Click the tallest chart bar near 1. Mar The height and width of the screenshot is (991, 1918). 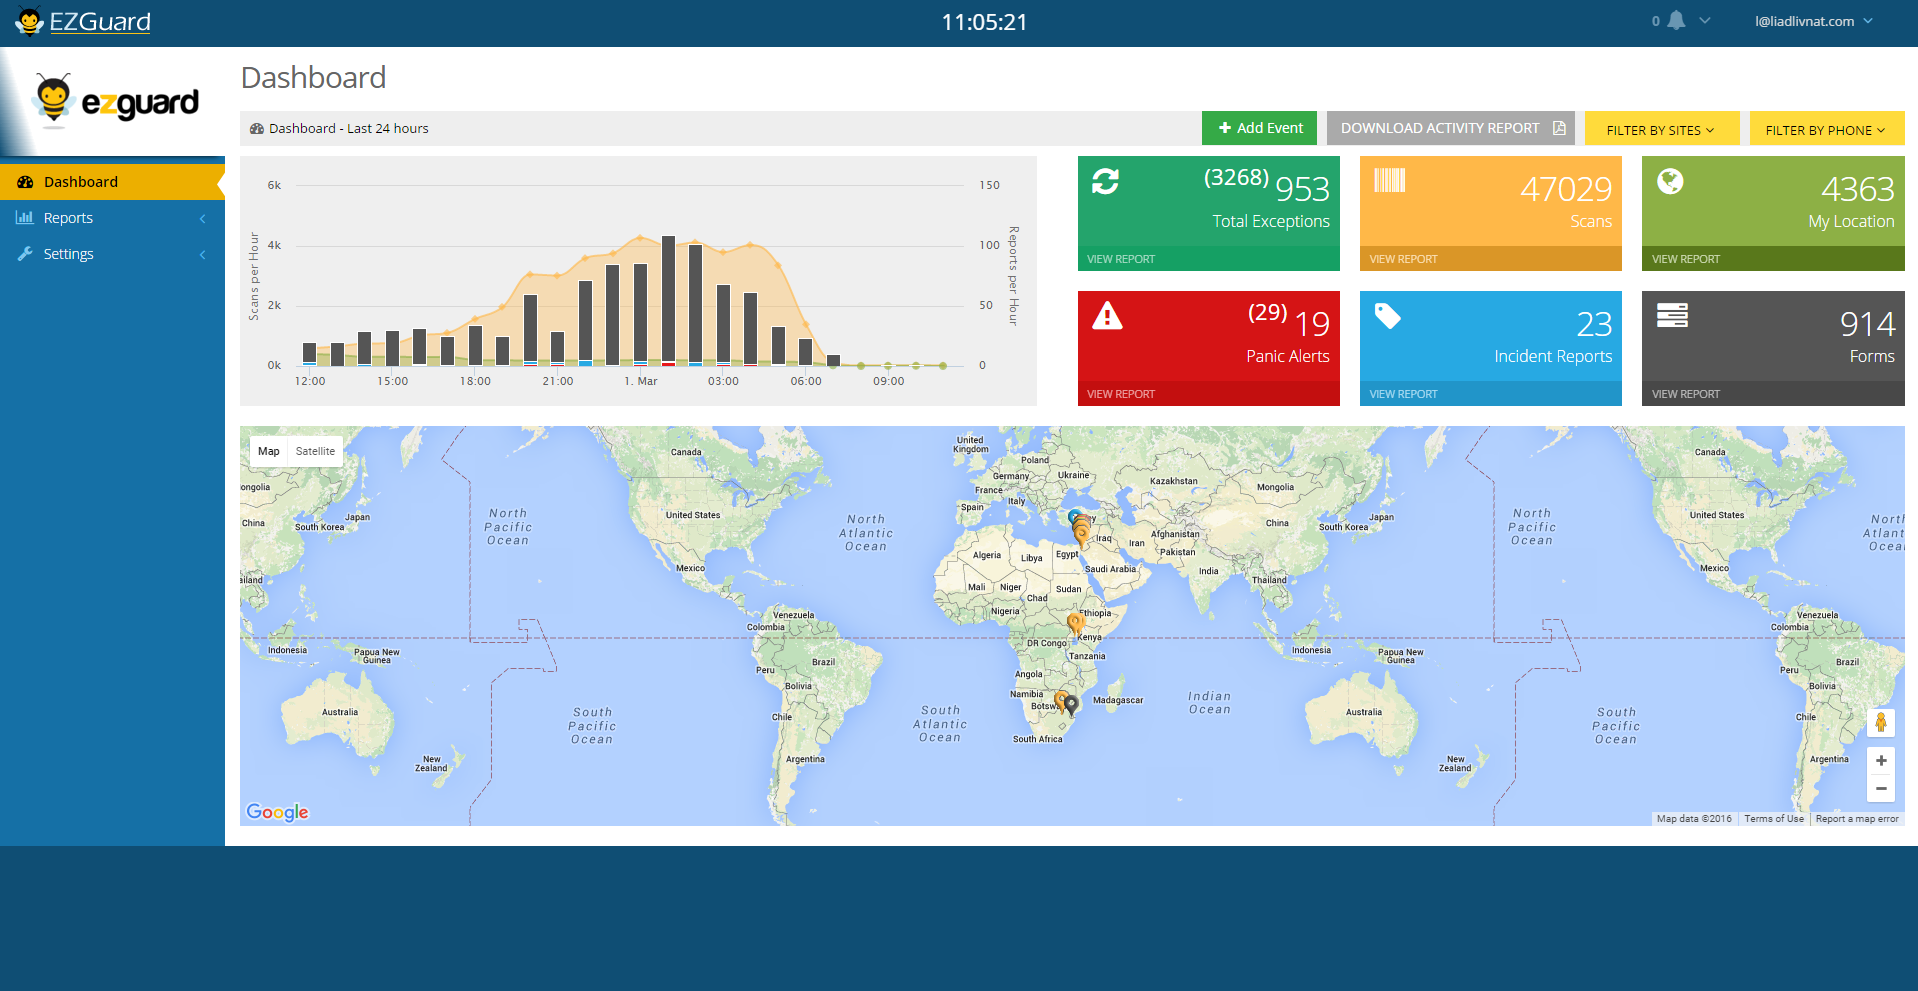(x=668, y=300)
